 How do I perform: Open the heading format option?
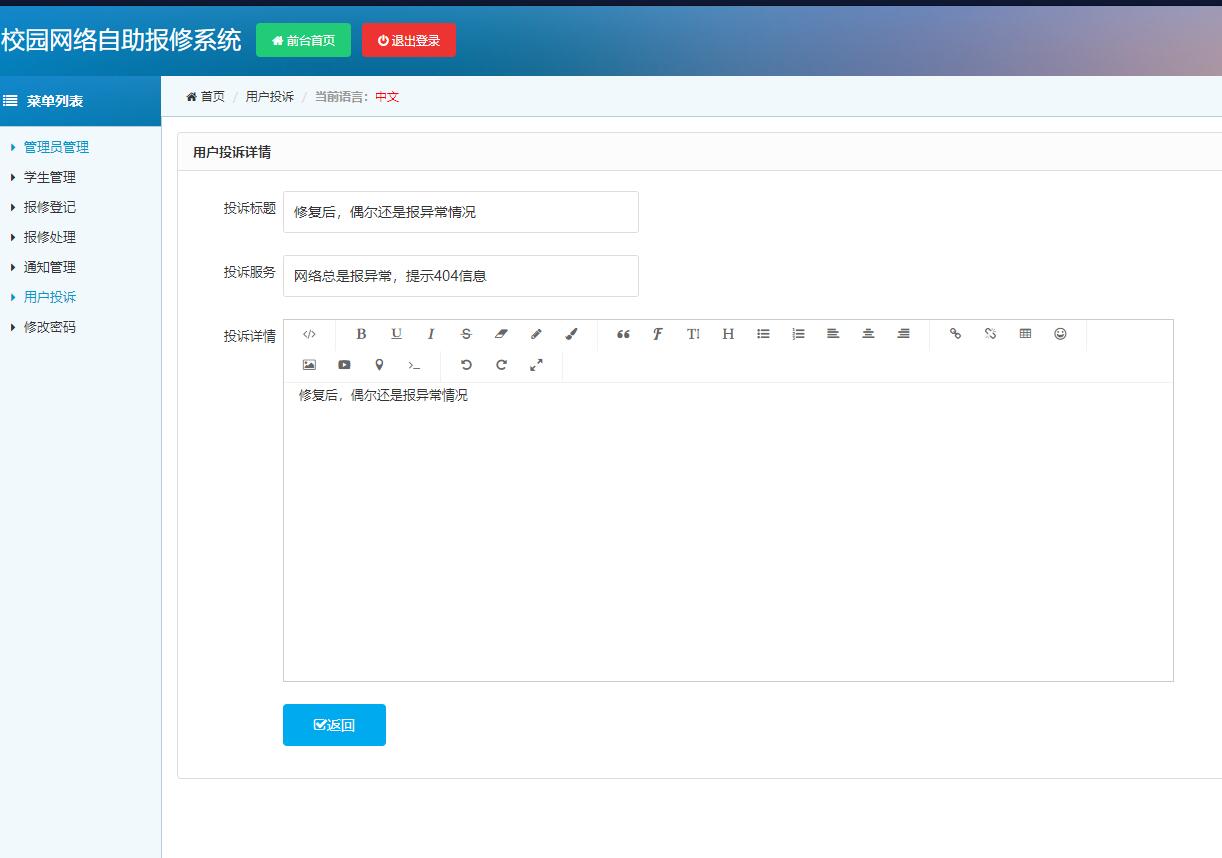click(727, 334)
